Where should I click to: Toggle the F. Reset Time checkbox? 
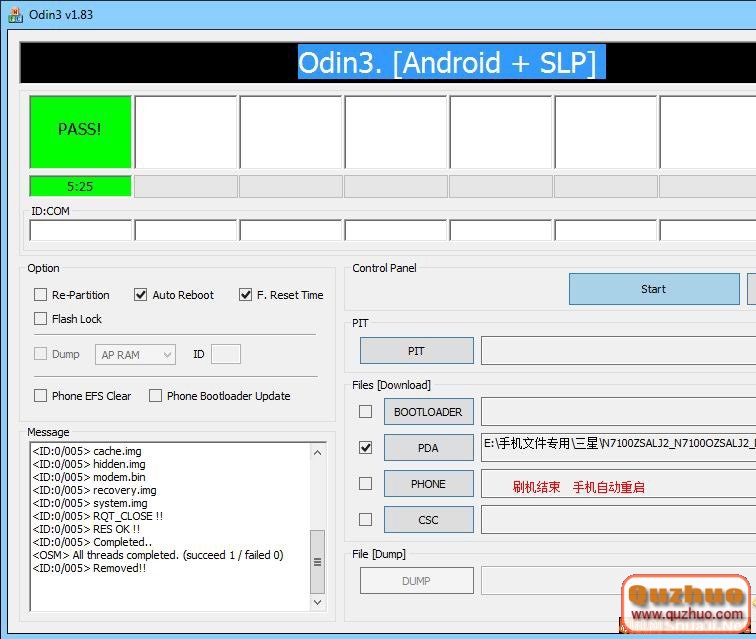(246, 295)
